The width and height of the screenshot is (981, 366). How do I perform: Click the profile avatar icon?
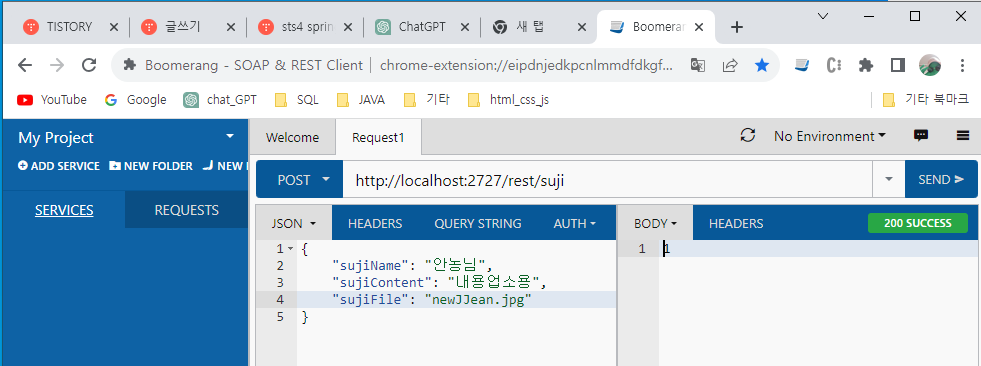click(930, 65)
